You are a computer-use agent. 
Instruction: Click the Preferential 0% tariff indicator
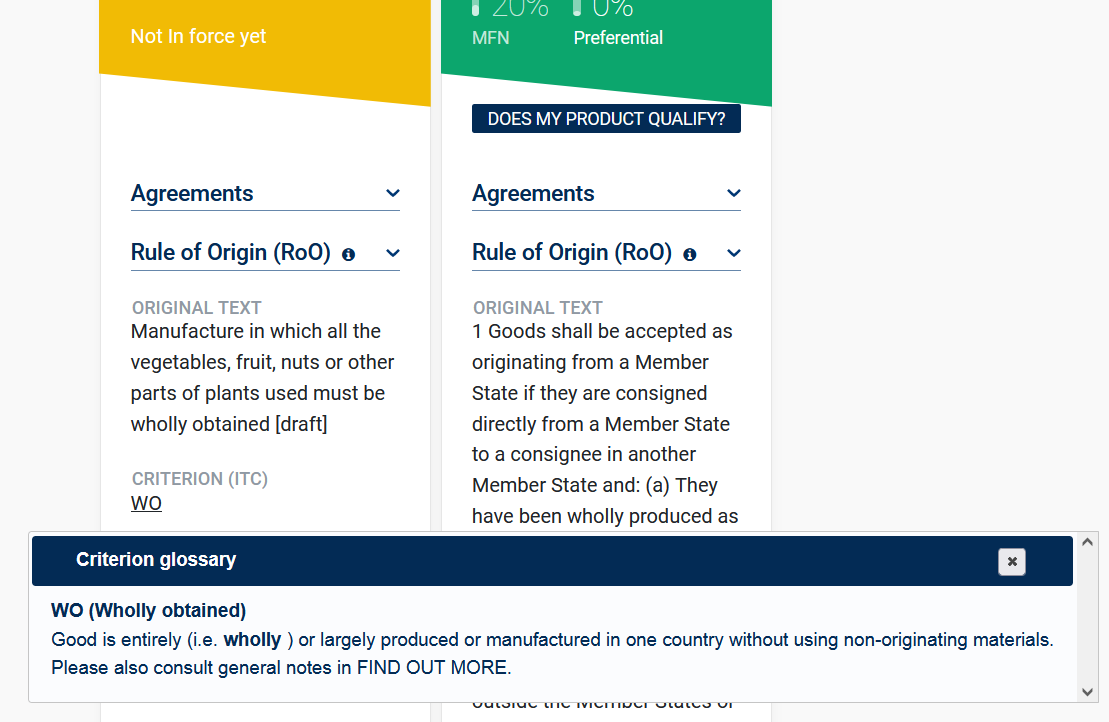coord(604,10)
